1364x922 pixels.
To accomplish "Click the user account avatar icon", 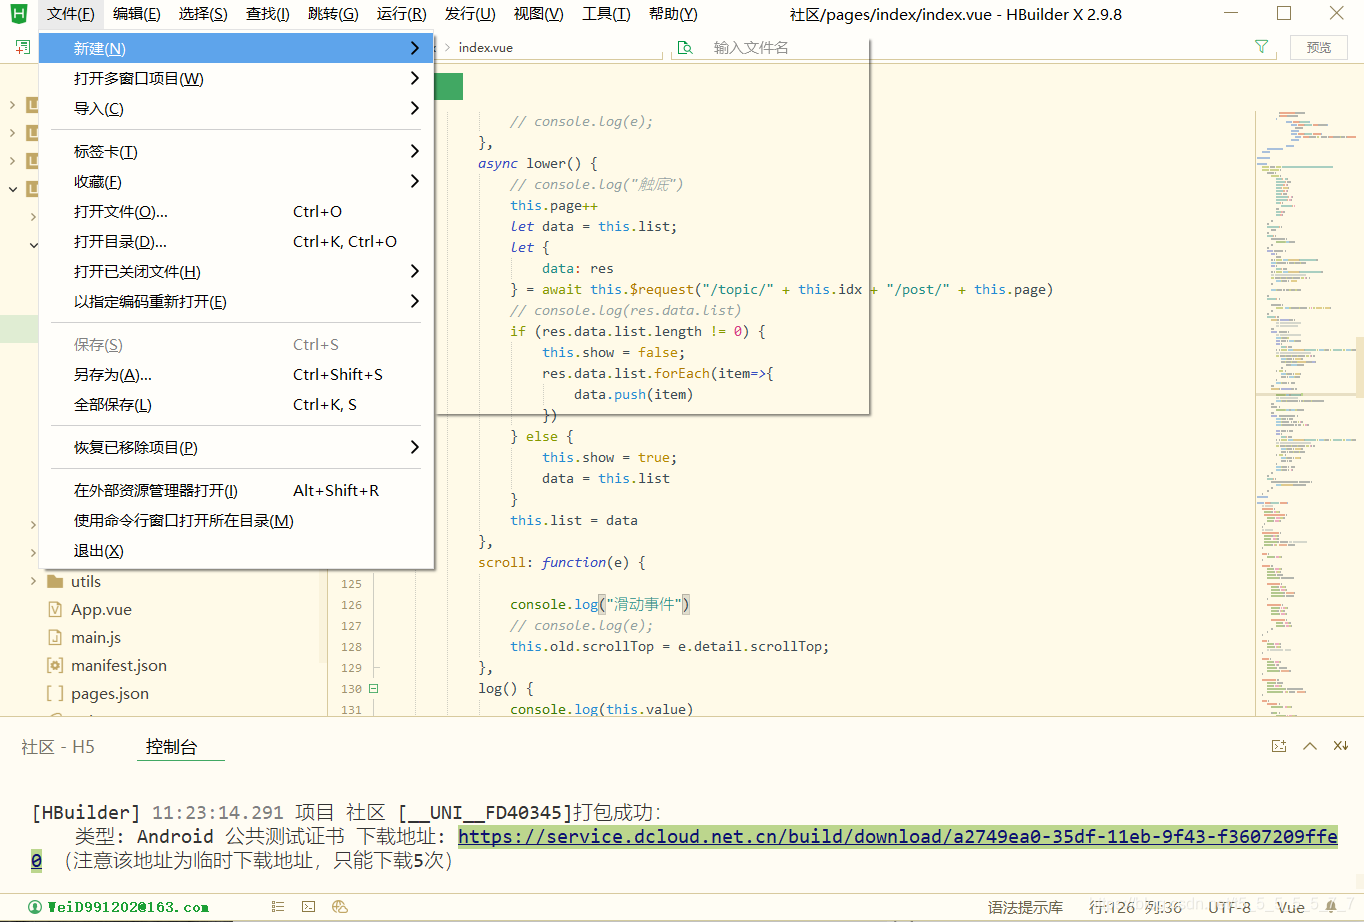I will 35,907.
